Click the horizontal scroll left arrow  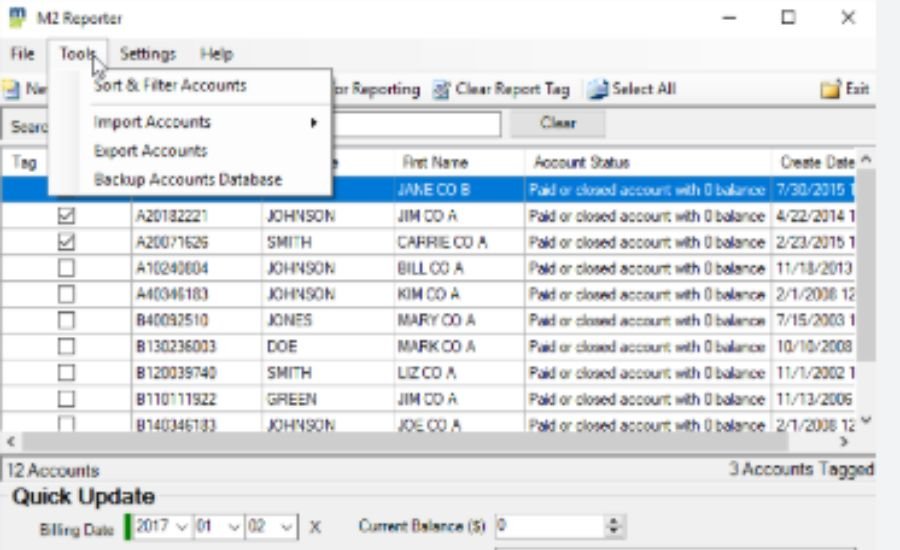click(11, 441)
